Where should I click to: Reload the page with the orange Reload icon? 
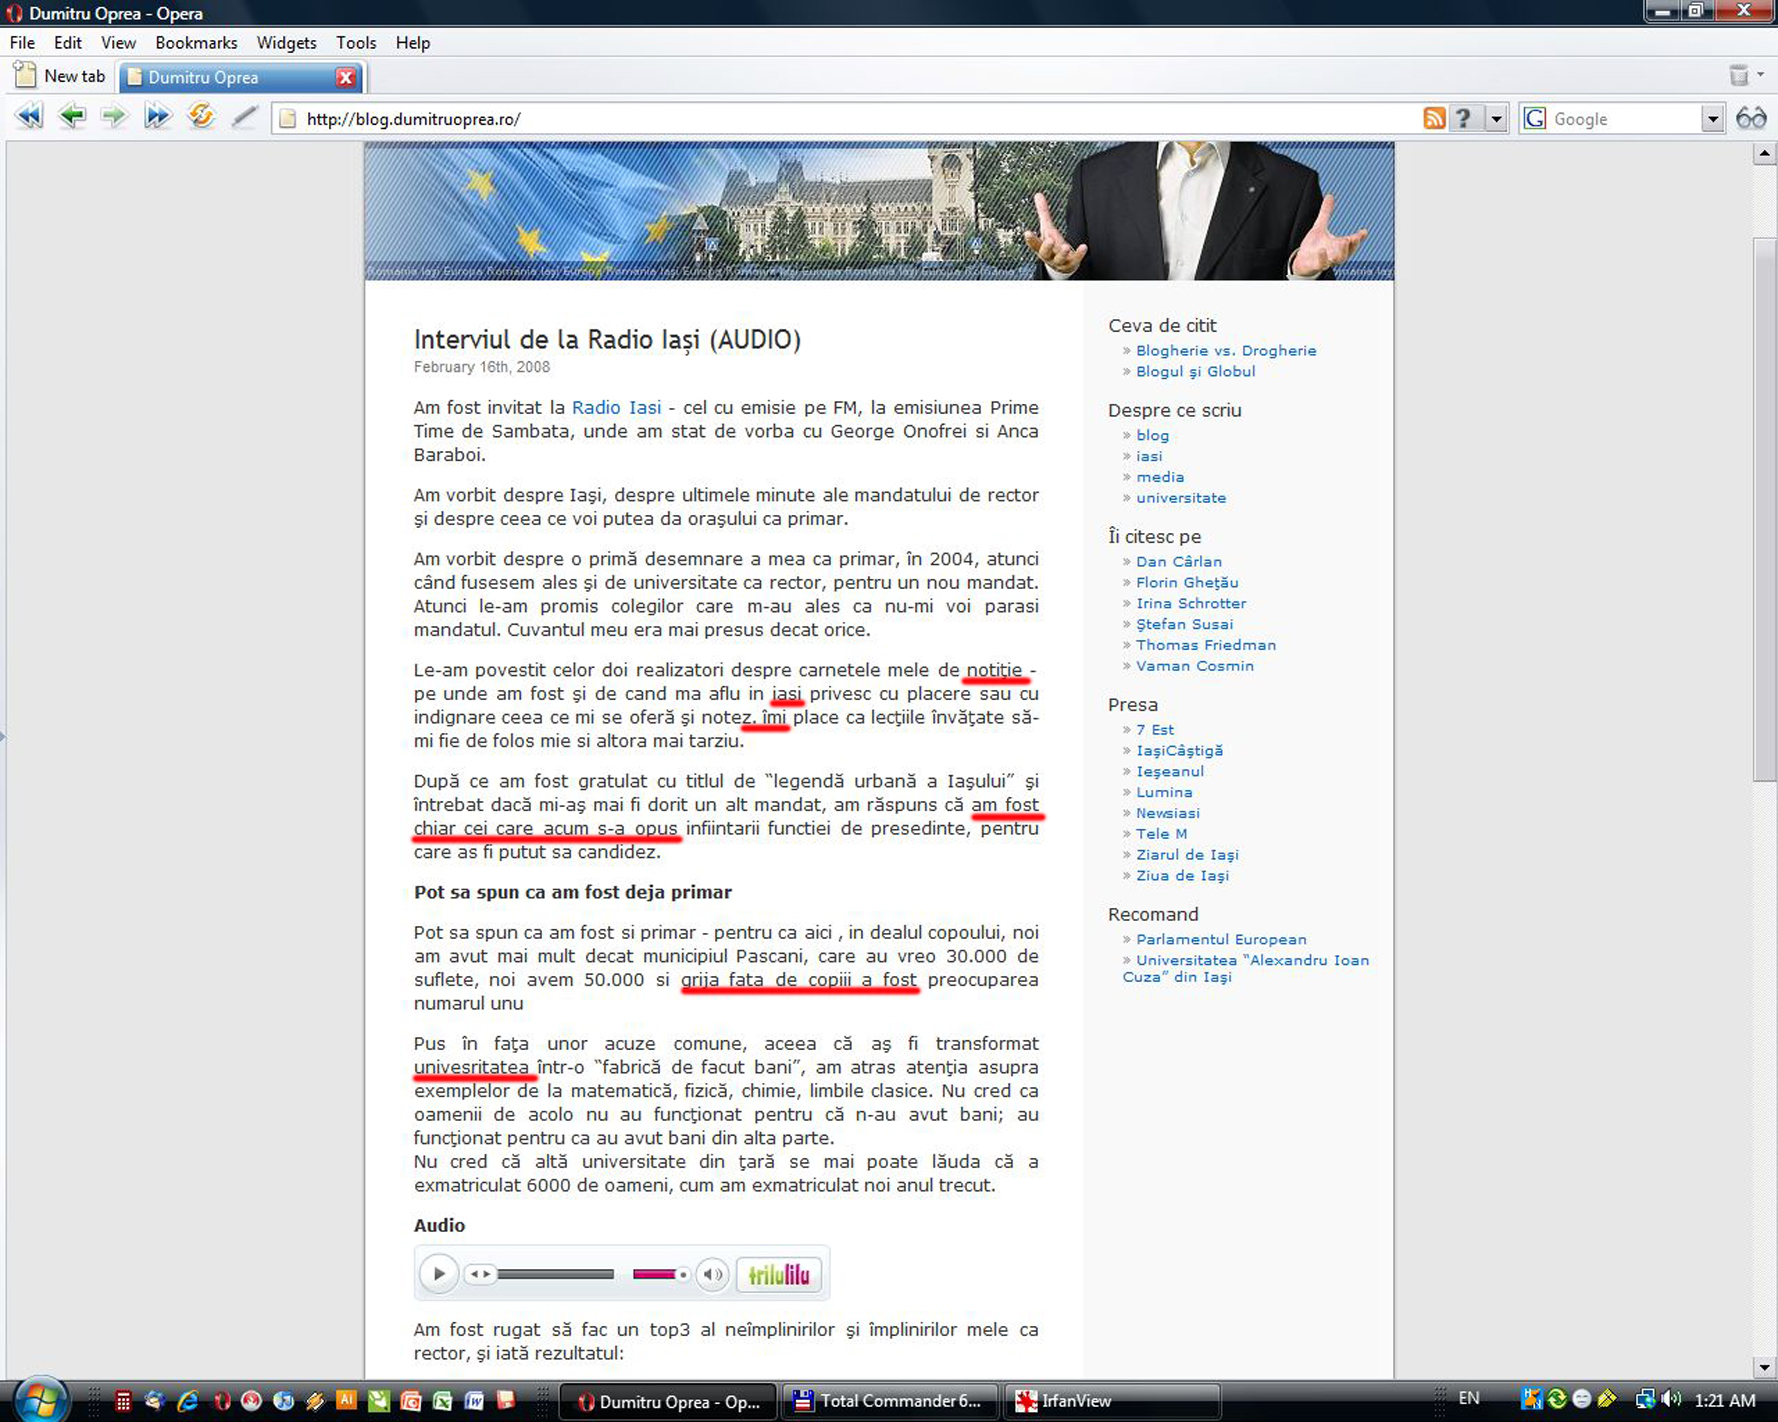coord(201,116)
